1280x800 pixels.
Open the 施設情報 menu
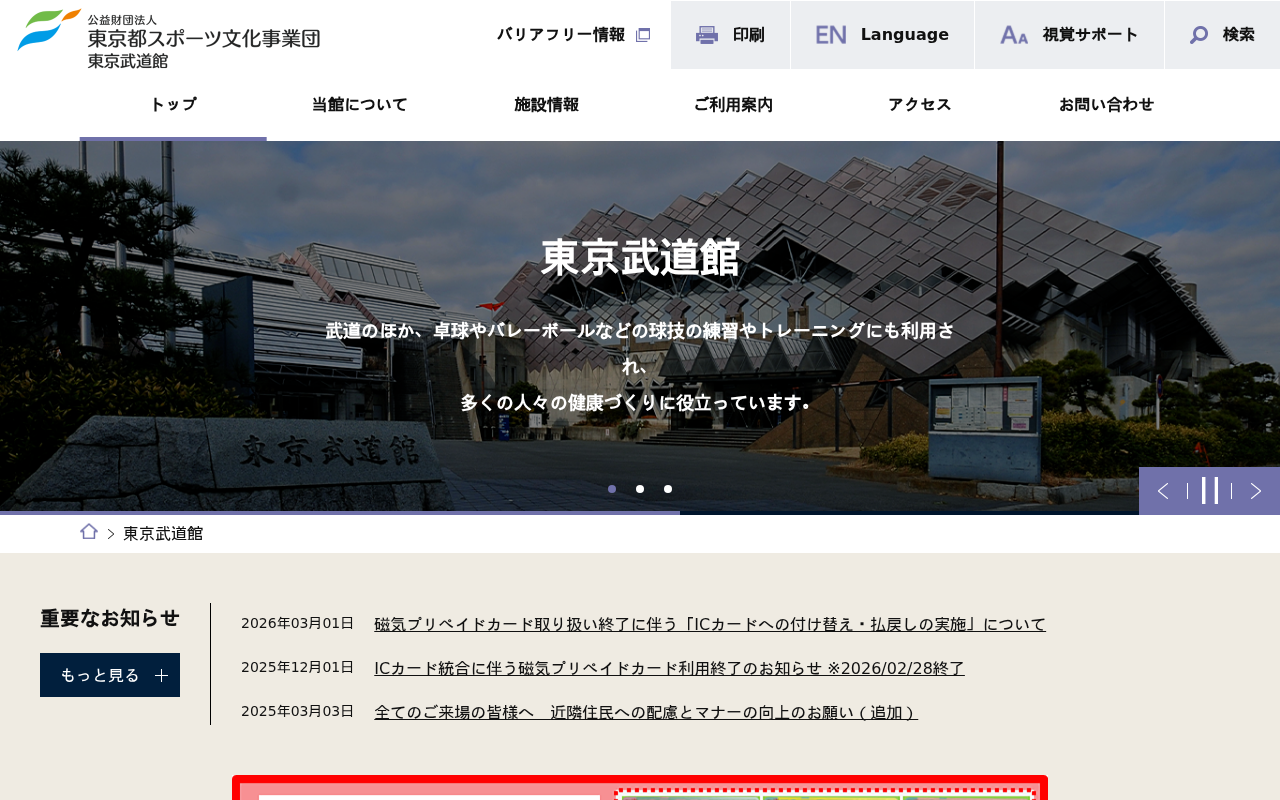pos(546,105)
